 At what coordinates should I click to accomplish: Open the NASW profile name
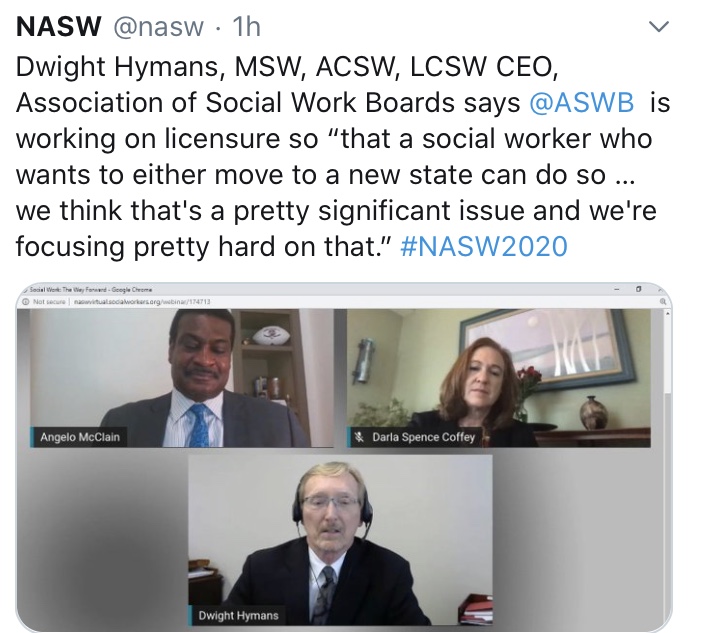point(59,26)
